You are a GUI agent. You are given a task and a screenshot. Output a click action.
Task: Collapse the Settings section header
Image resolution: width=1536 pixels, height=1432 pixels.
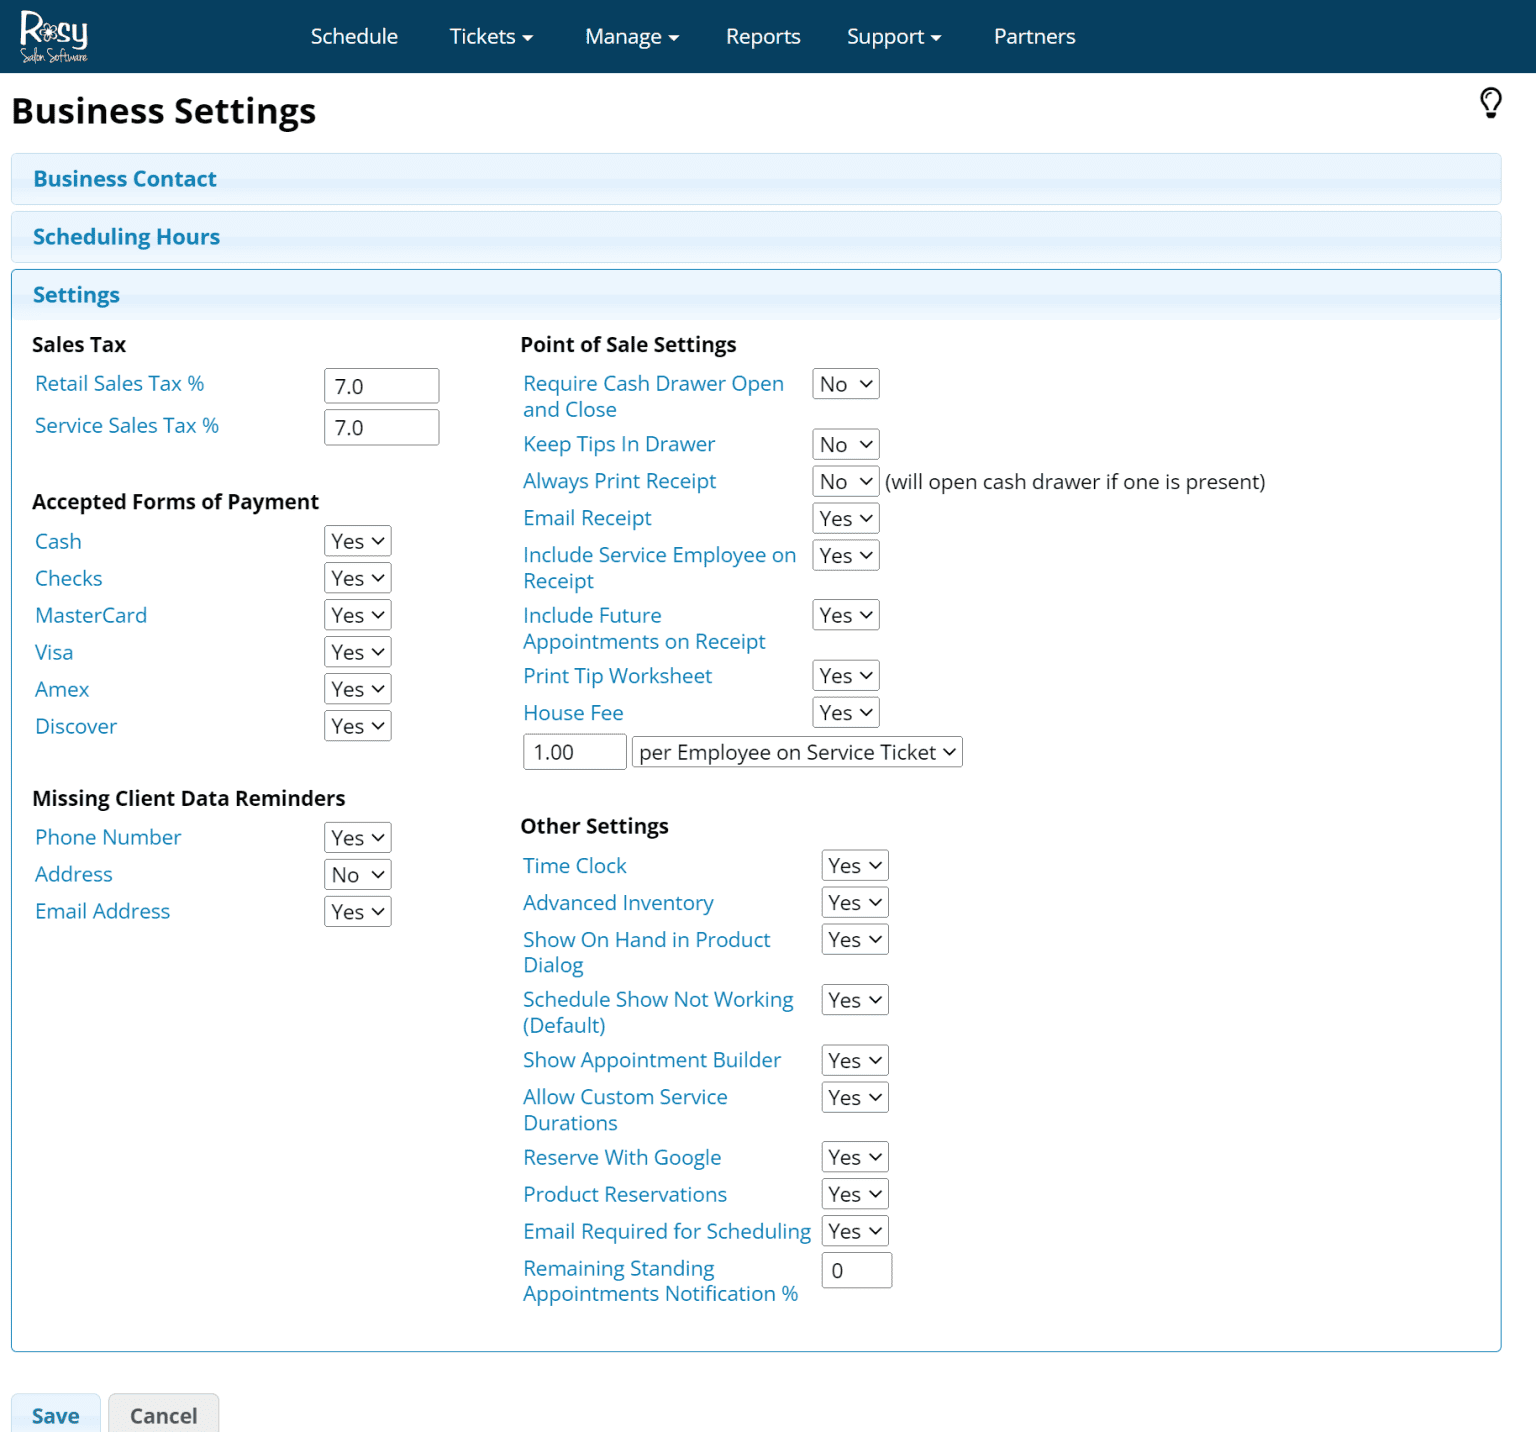point(76,295)
